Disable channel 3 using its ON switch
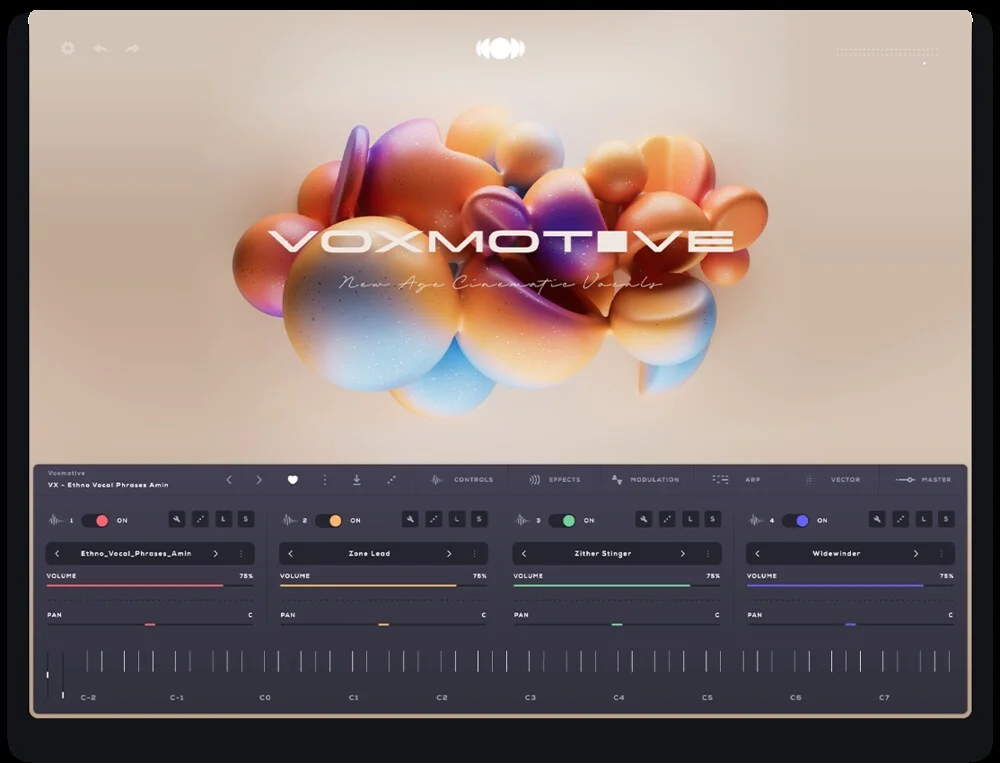 (x=568, y=520)
